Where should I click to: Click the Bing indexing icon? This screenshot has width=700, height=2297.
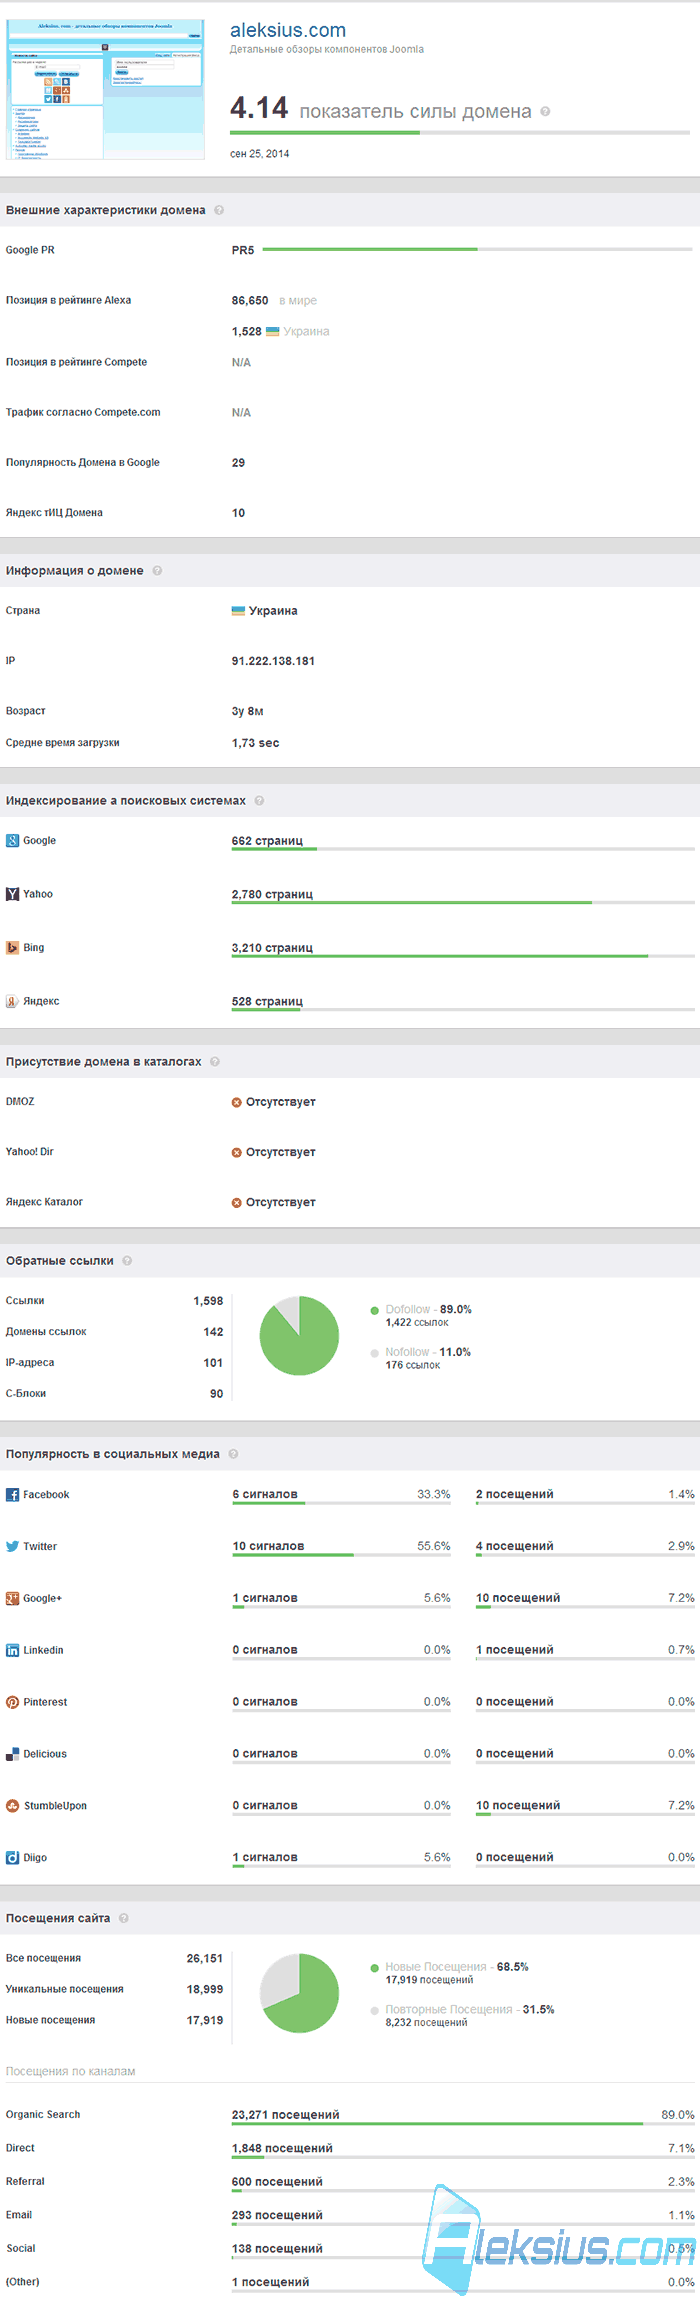point(13,947)
